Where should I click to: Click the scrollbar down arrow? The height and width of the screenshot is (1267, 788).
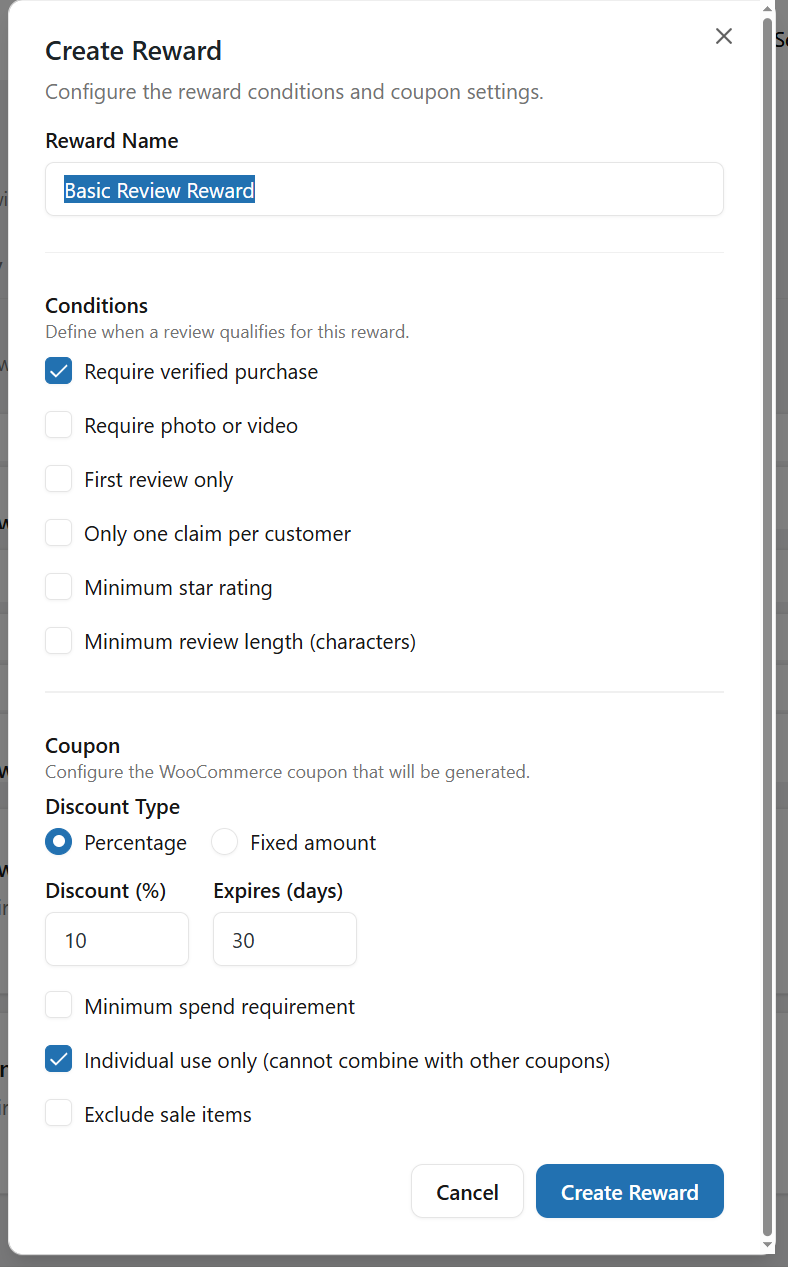tap(768, 1246)
